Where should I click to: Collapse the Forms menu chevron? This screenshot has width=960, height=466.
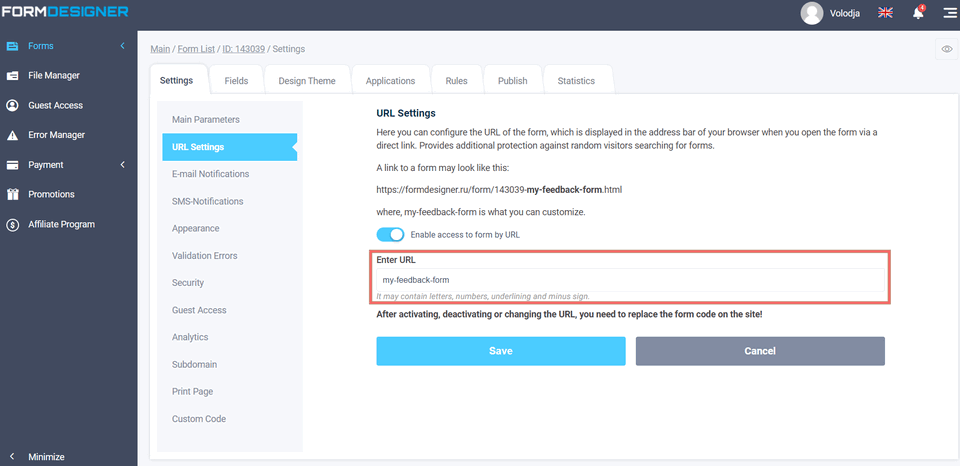click(x=122, y=46)
